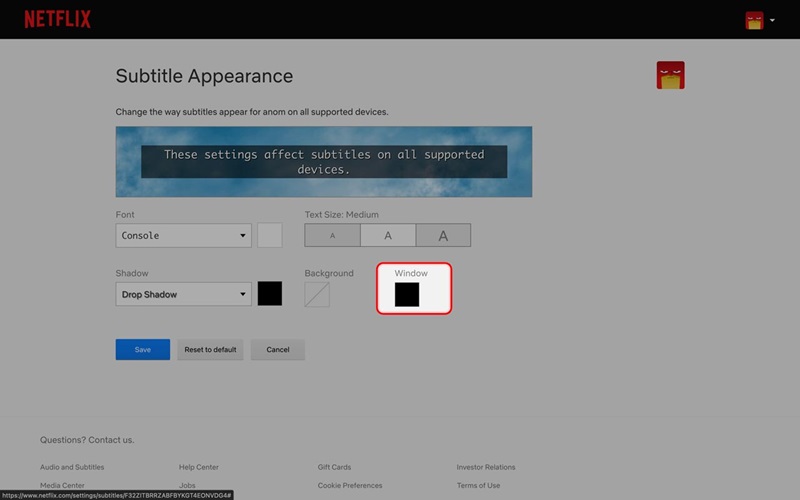Pick the font color swatch
The image size is (800, 500).
[x=270, y=236]
